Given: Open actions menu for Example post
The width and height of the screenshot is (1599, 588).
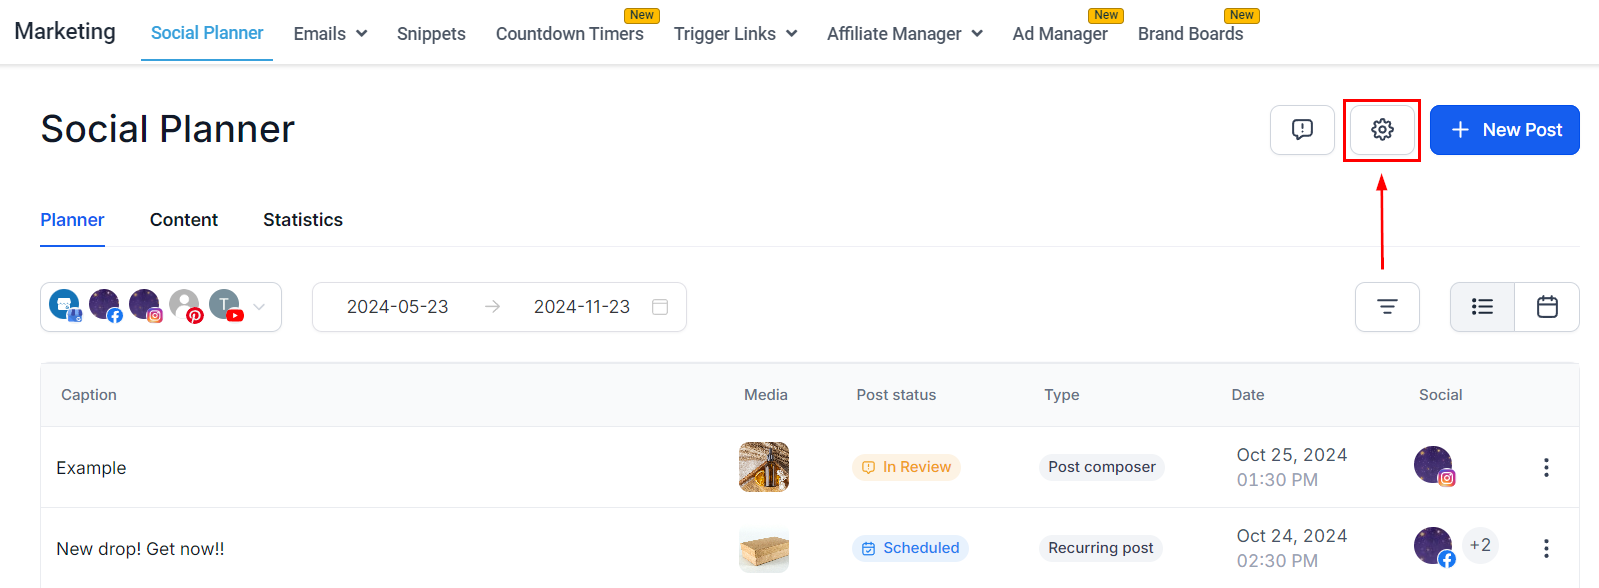Looking at the screenshot, I should 1546,468.
